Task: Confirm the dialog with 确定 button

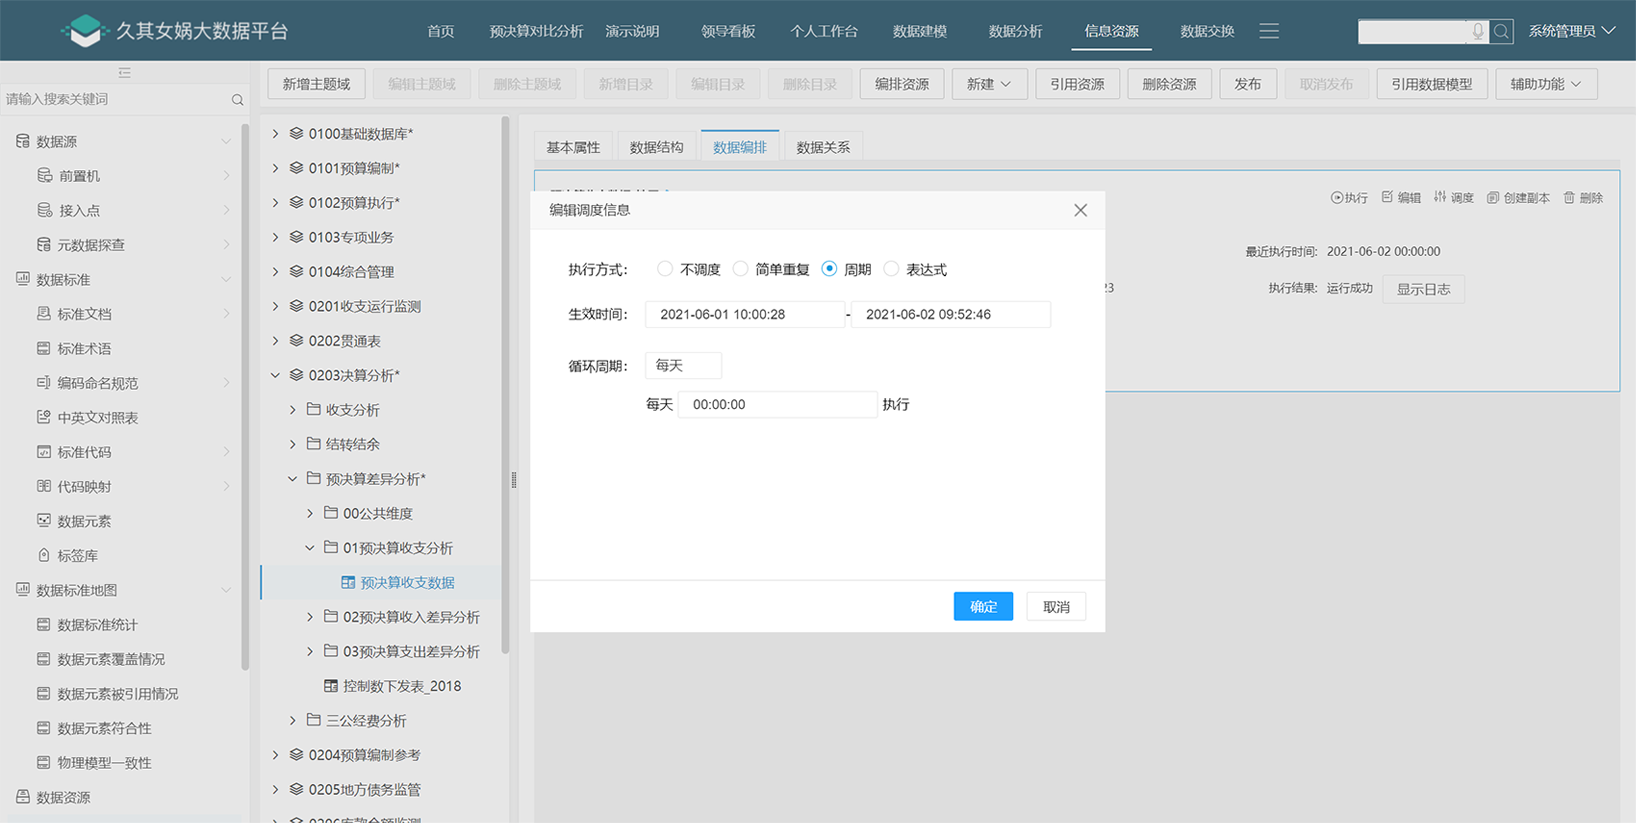Action: pos(982,607)
